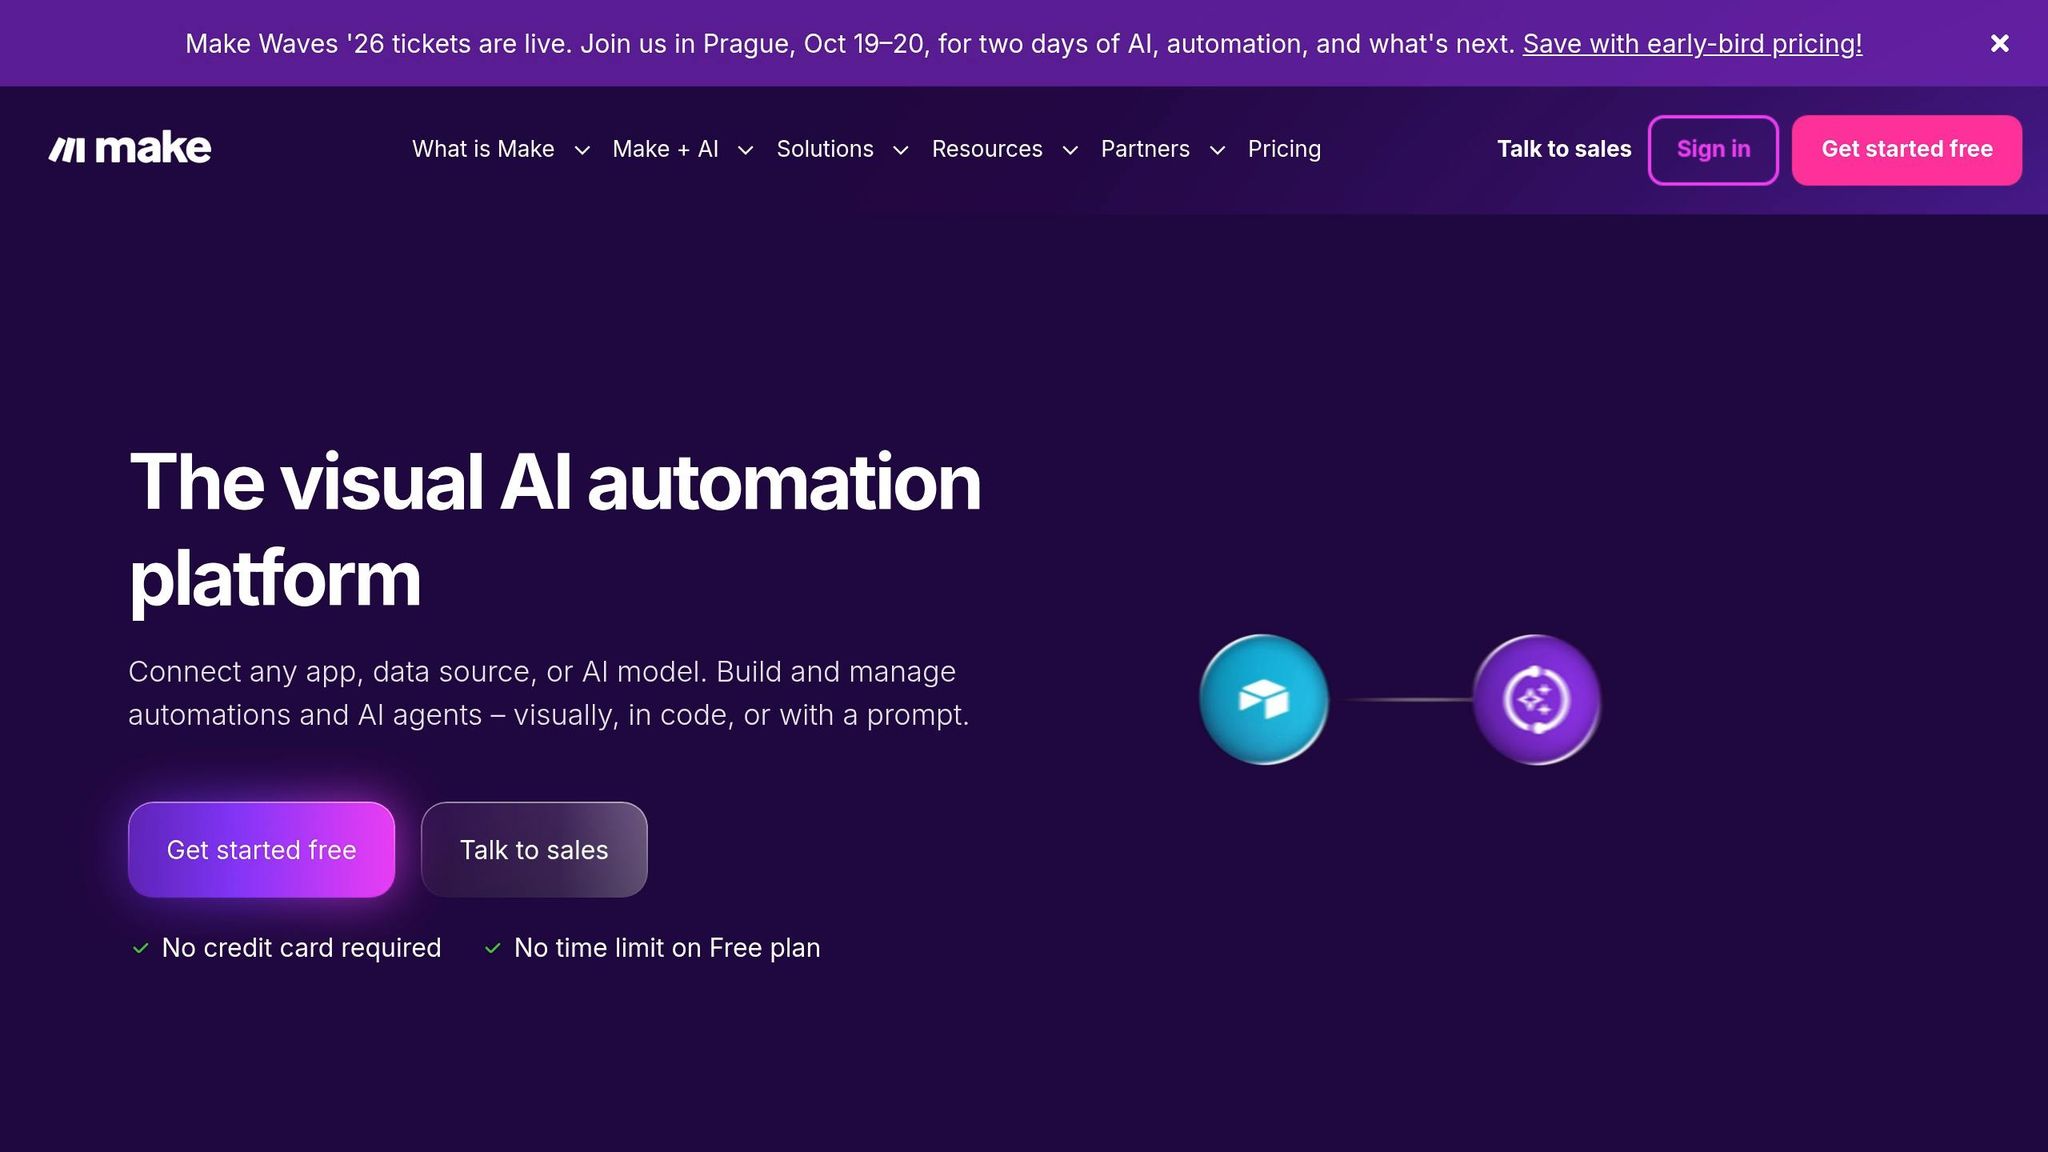Click the Connect any app description paragraph
This screenshot has width=2048, height=1152.
point(549,693)
